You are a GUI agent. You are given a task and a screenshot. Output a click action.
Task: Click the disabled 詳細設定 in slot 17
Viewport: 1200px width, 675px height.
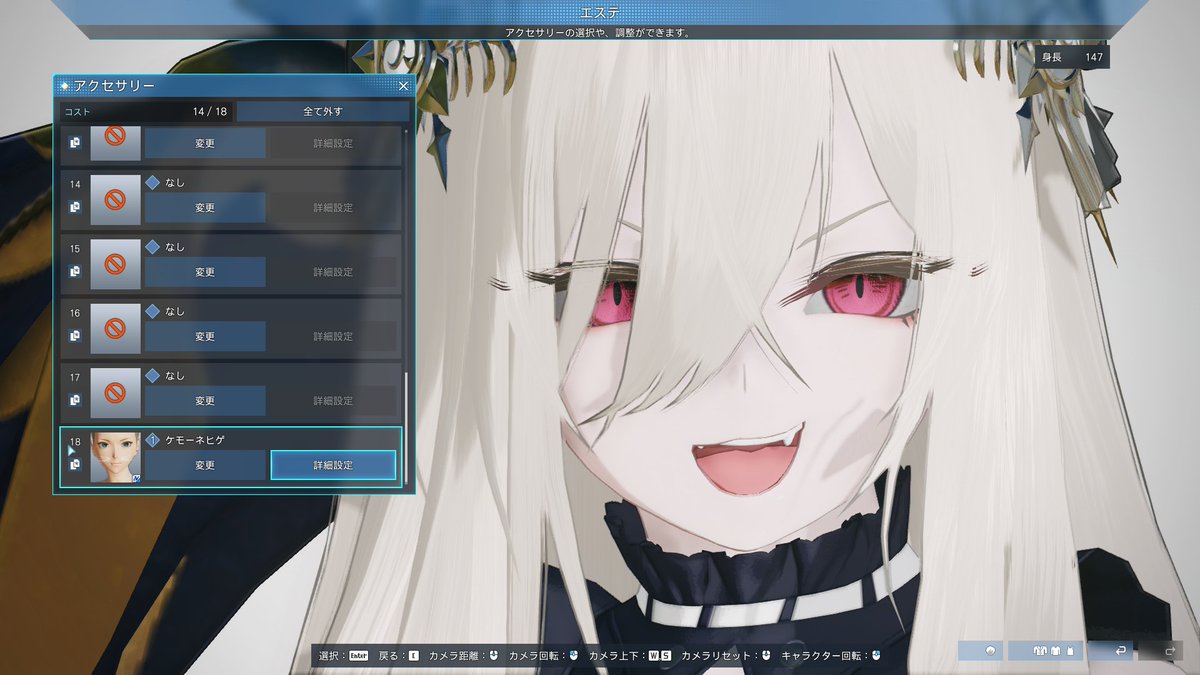point(333,401)
